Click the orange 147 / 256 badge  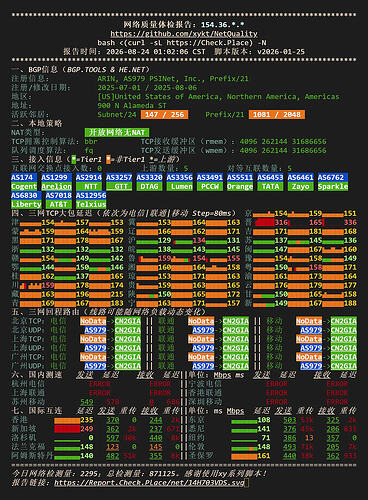coord(164,115)
